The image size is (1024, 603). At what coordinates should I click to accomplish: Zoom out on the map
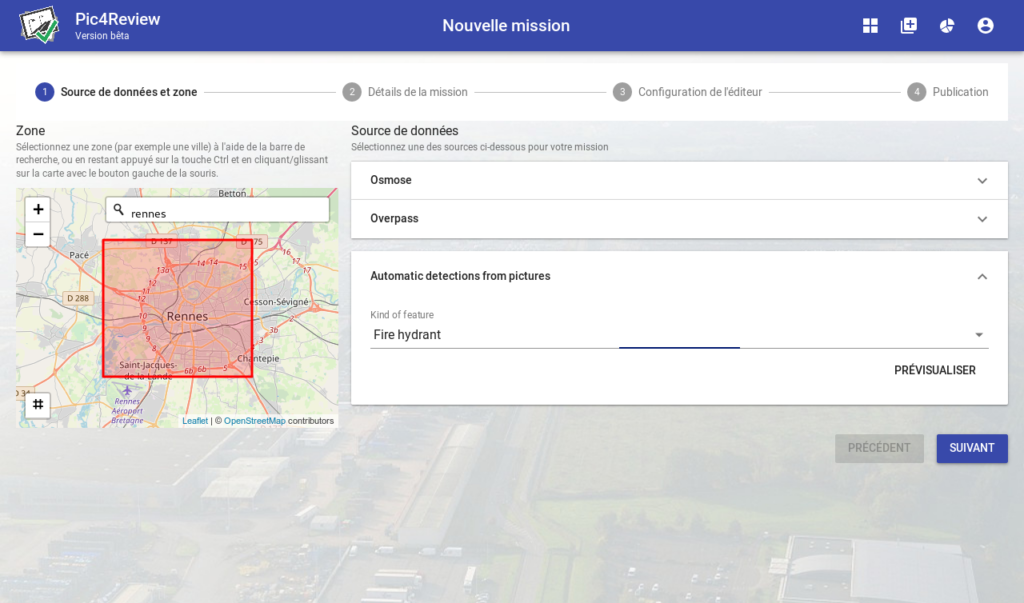click(38, 234)
